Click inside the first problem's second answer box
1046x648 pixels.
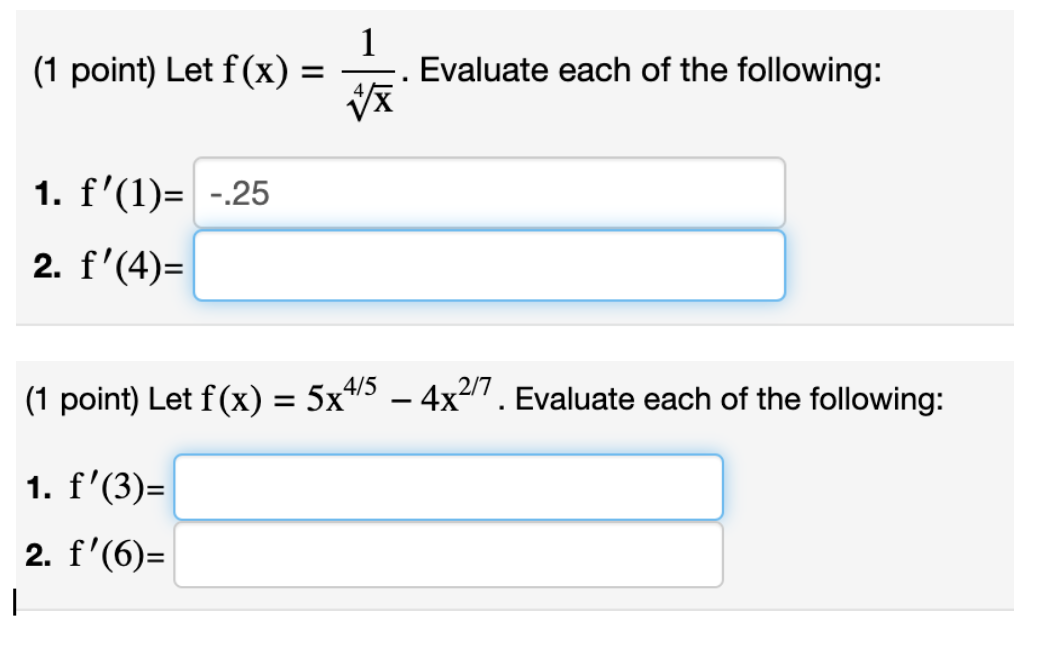[490, 263]
